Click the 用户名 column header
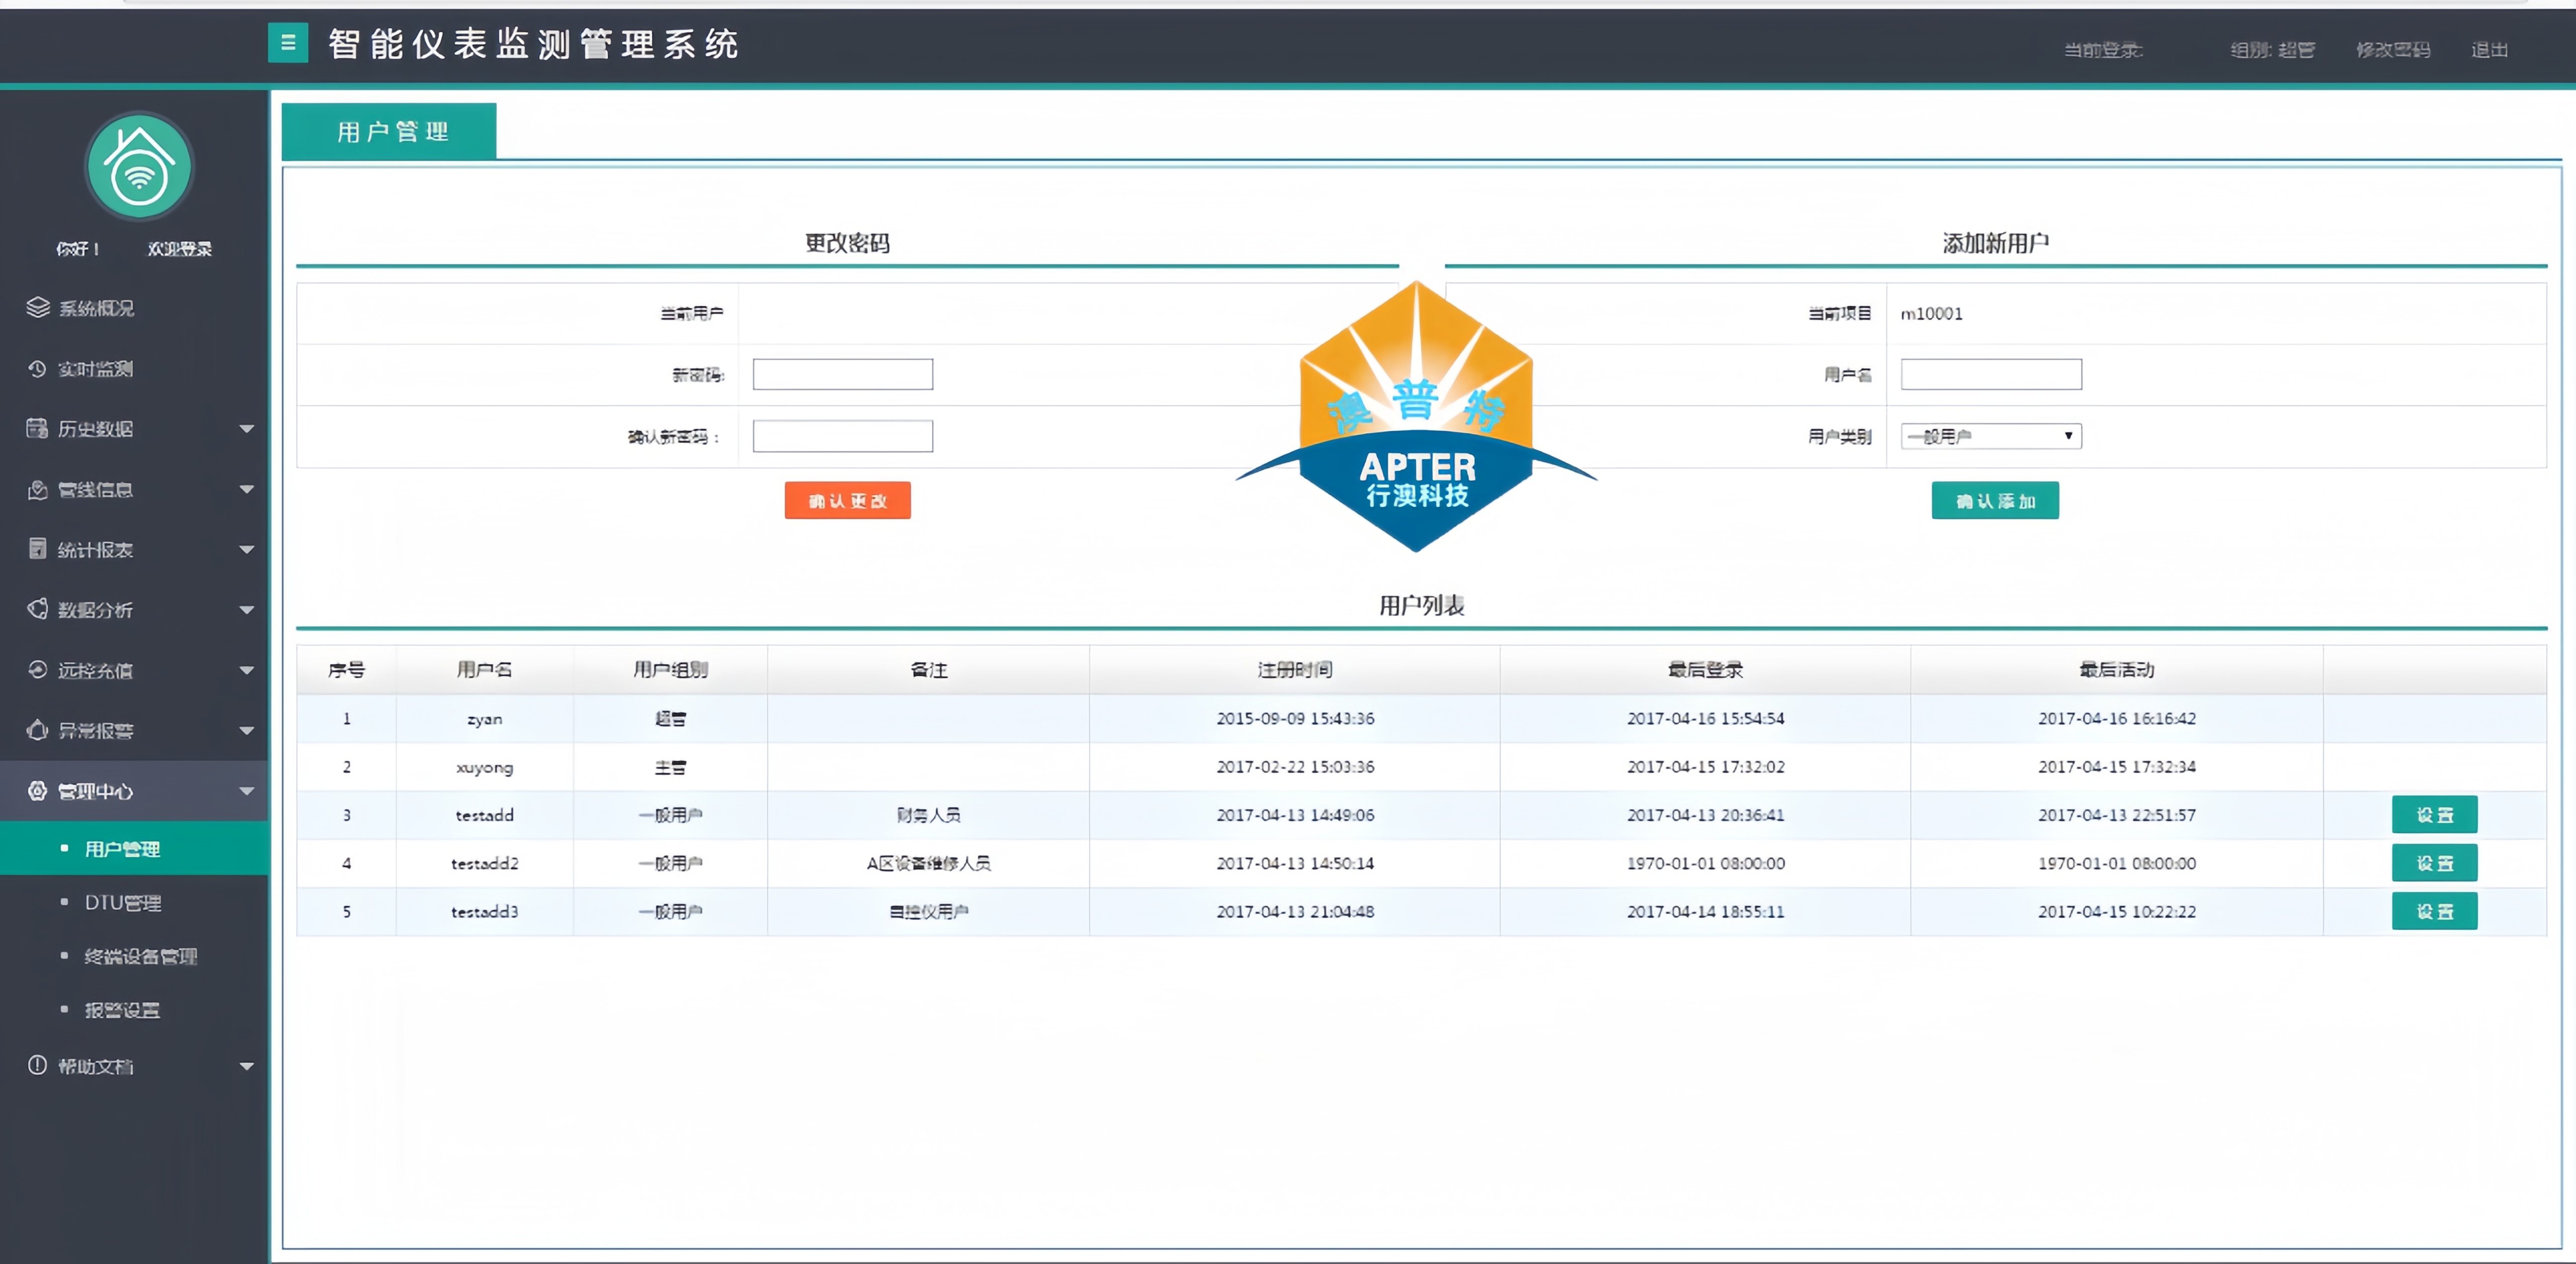This screenshot has height=1264, width=2576. point(484,670)
